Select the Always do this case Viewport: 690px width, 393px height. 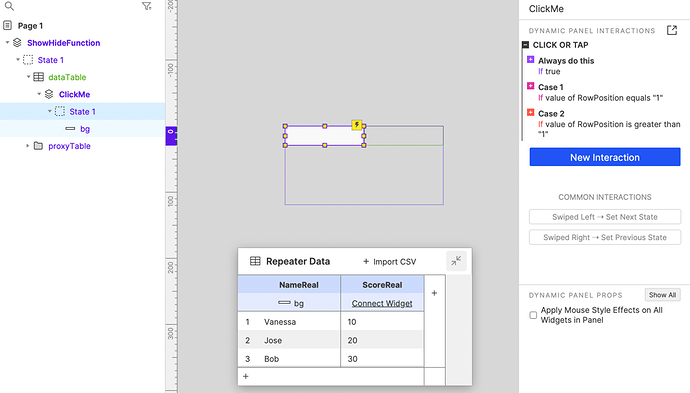(566, 61)
